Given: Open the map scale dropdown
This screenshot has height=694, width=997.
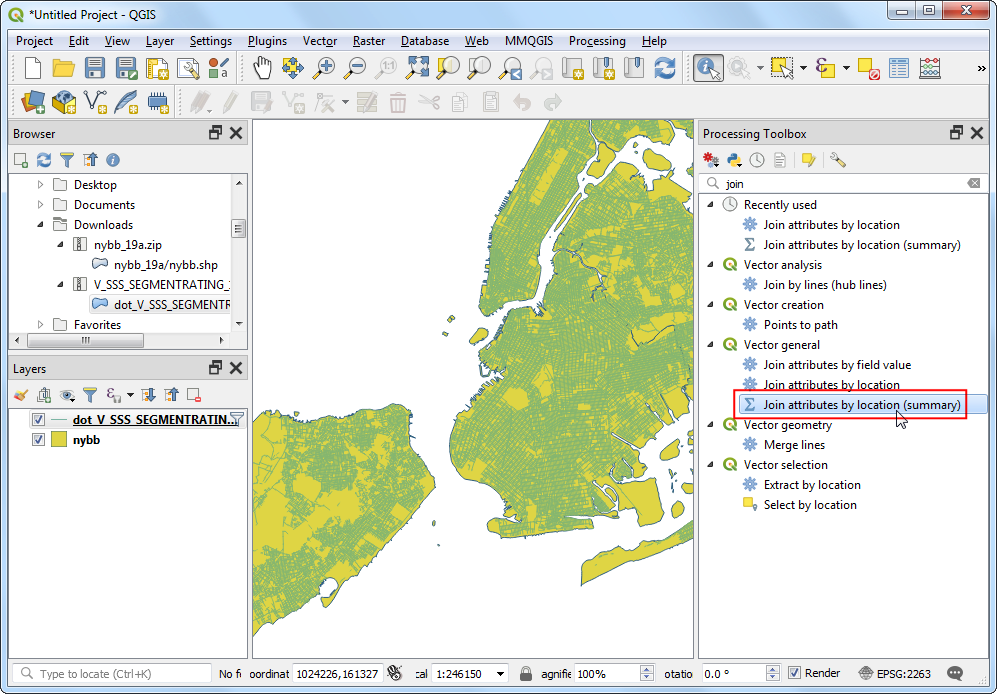Looking at the screenshot, I should tap(500, 674).
